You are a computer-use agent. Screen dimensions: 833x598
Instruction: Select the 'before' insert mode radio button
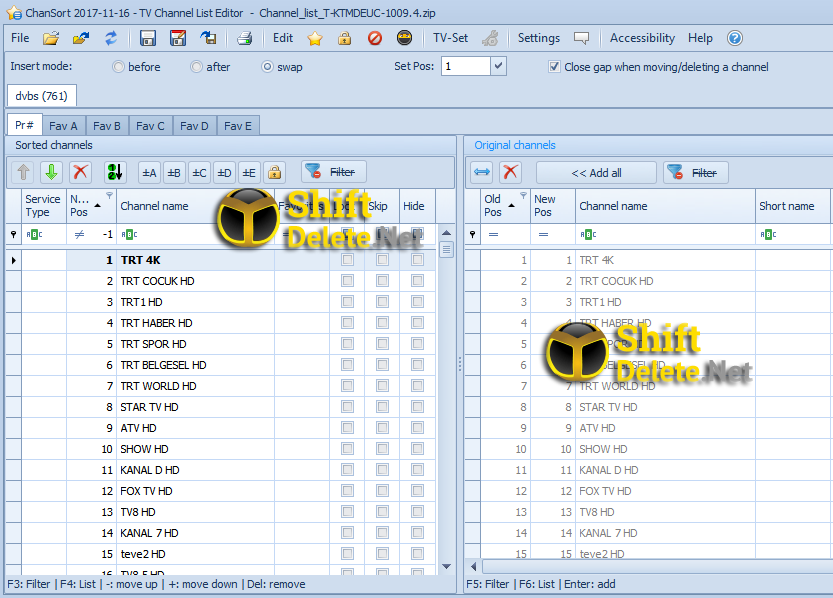coord(118,67)
